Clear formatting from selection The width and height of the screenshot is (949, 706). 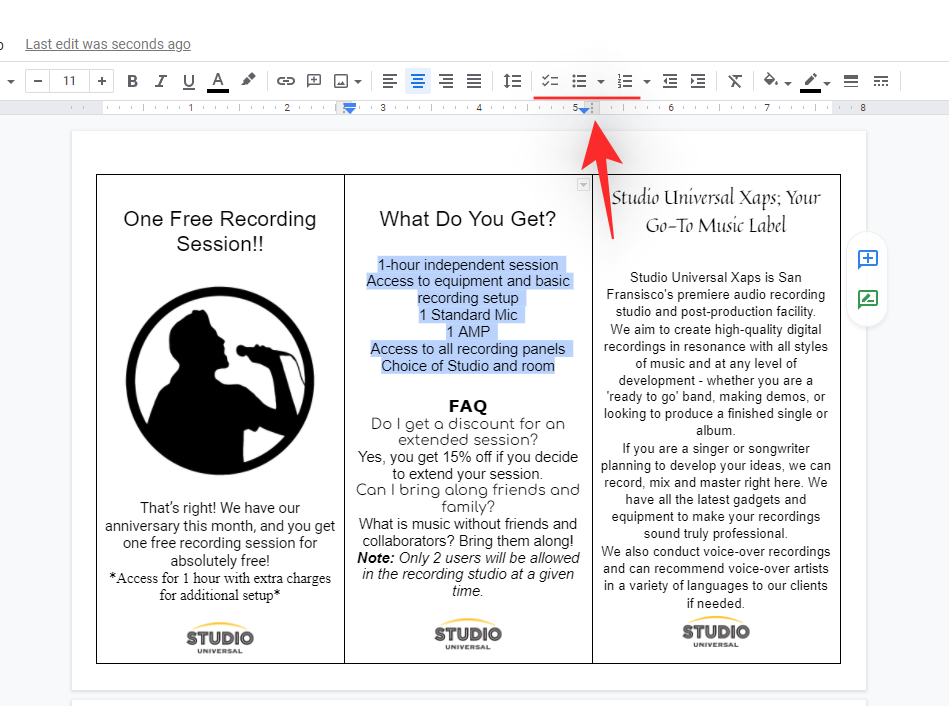(735, 81)
